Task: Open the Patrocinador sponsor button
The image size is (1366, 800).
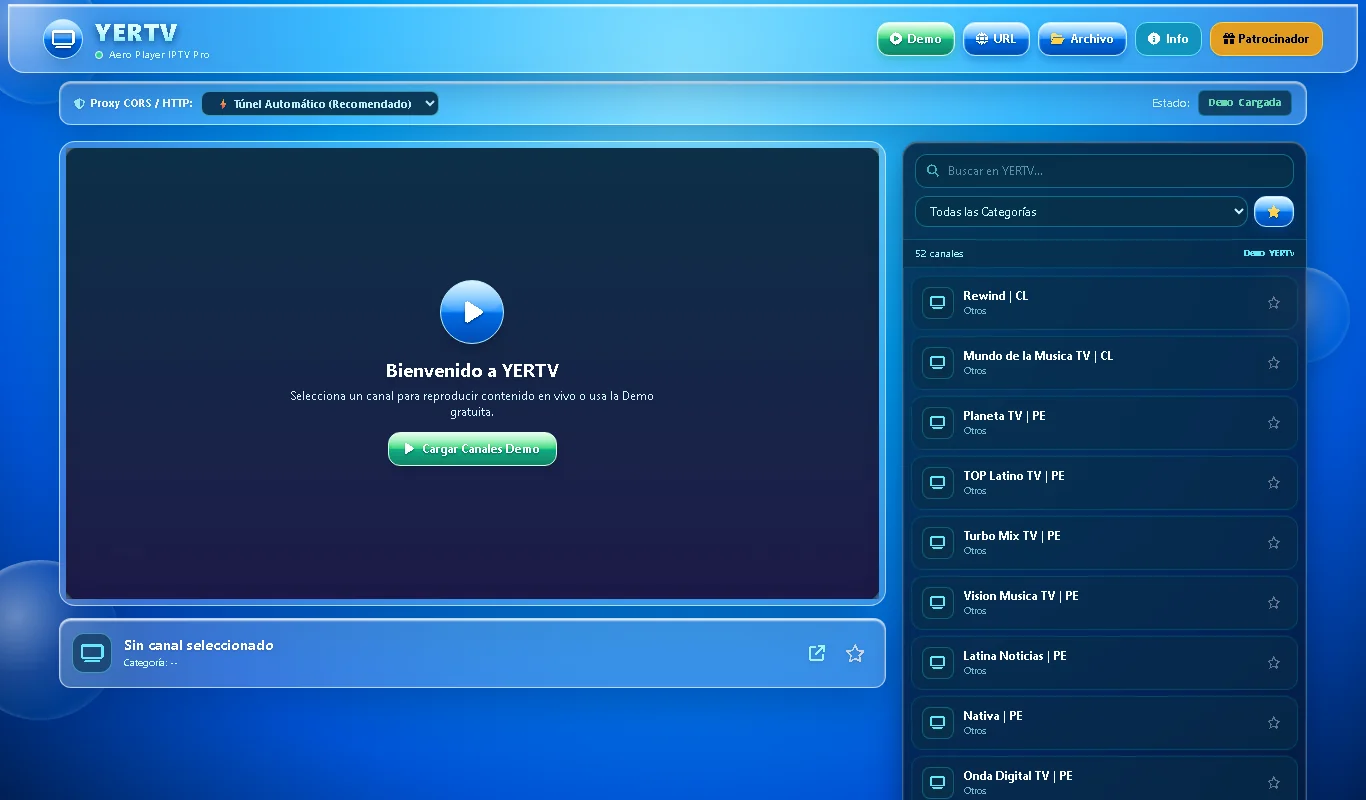Action: [1266, 39]
